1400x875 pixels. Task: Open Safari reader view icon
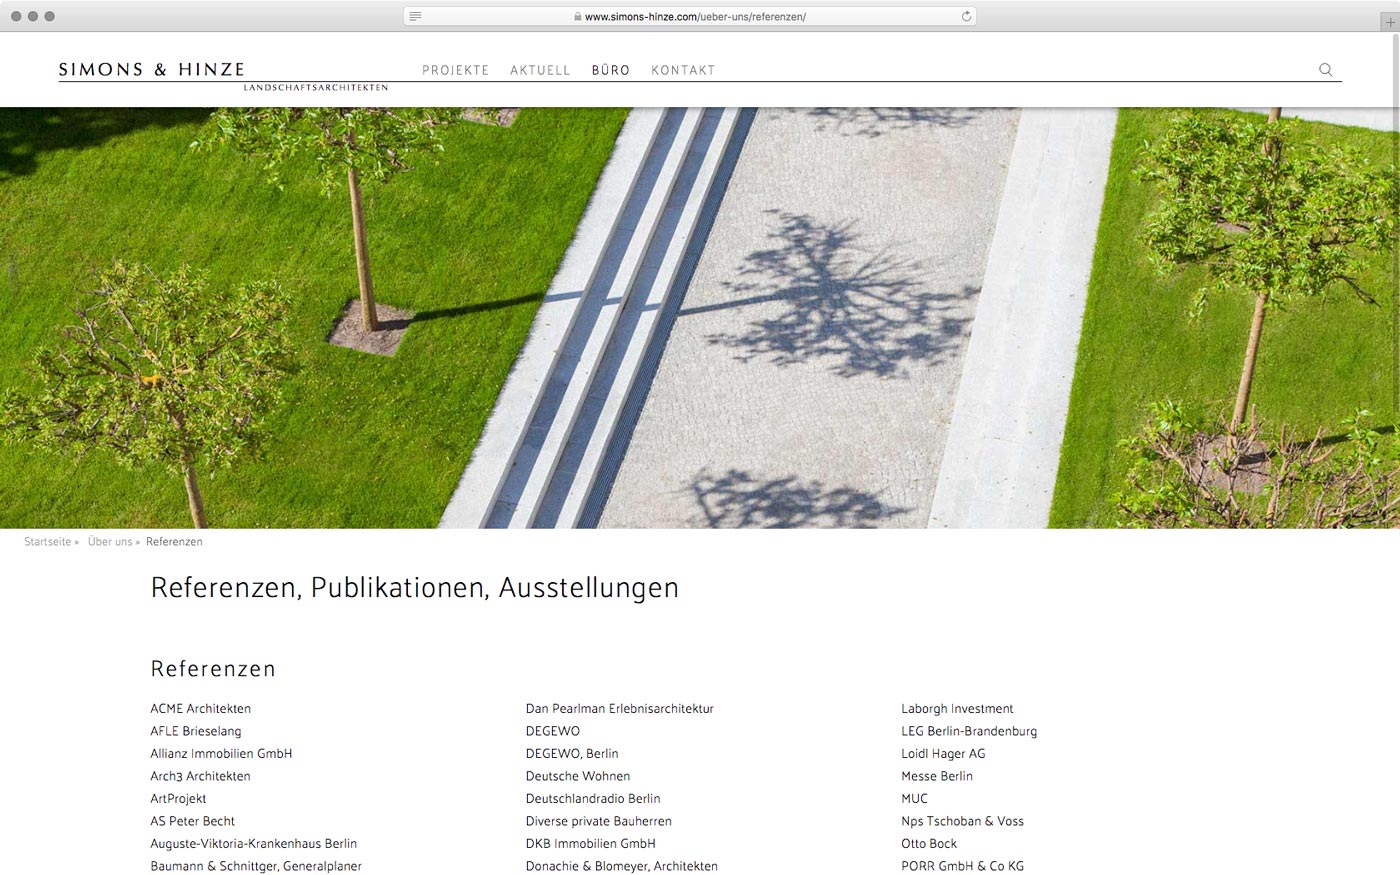pos(415,16)
